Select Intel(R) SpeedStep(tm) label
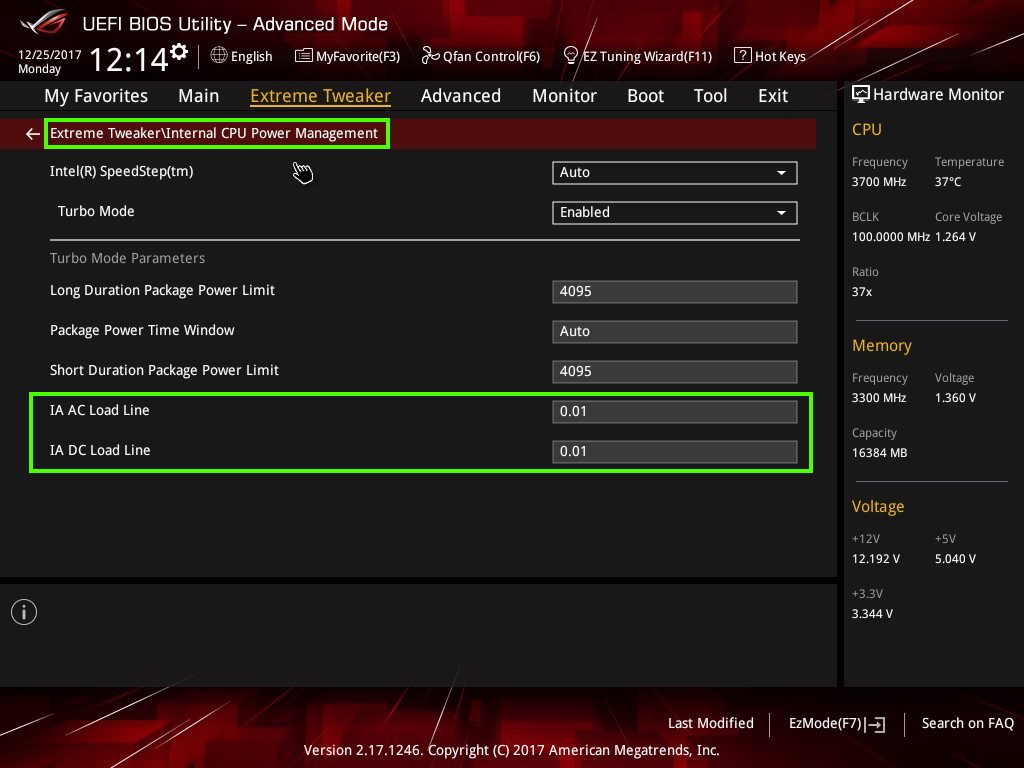The height and width of the screenshot is (768, 1024). coord(121,172)
